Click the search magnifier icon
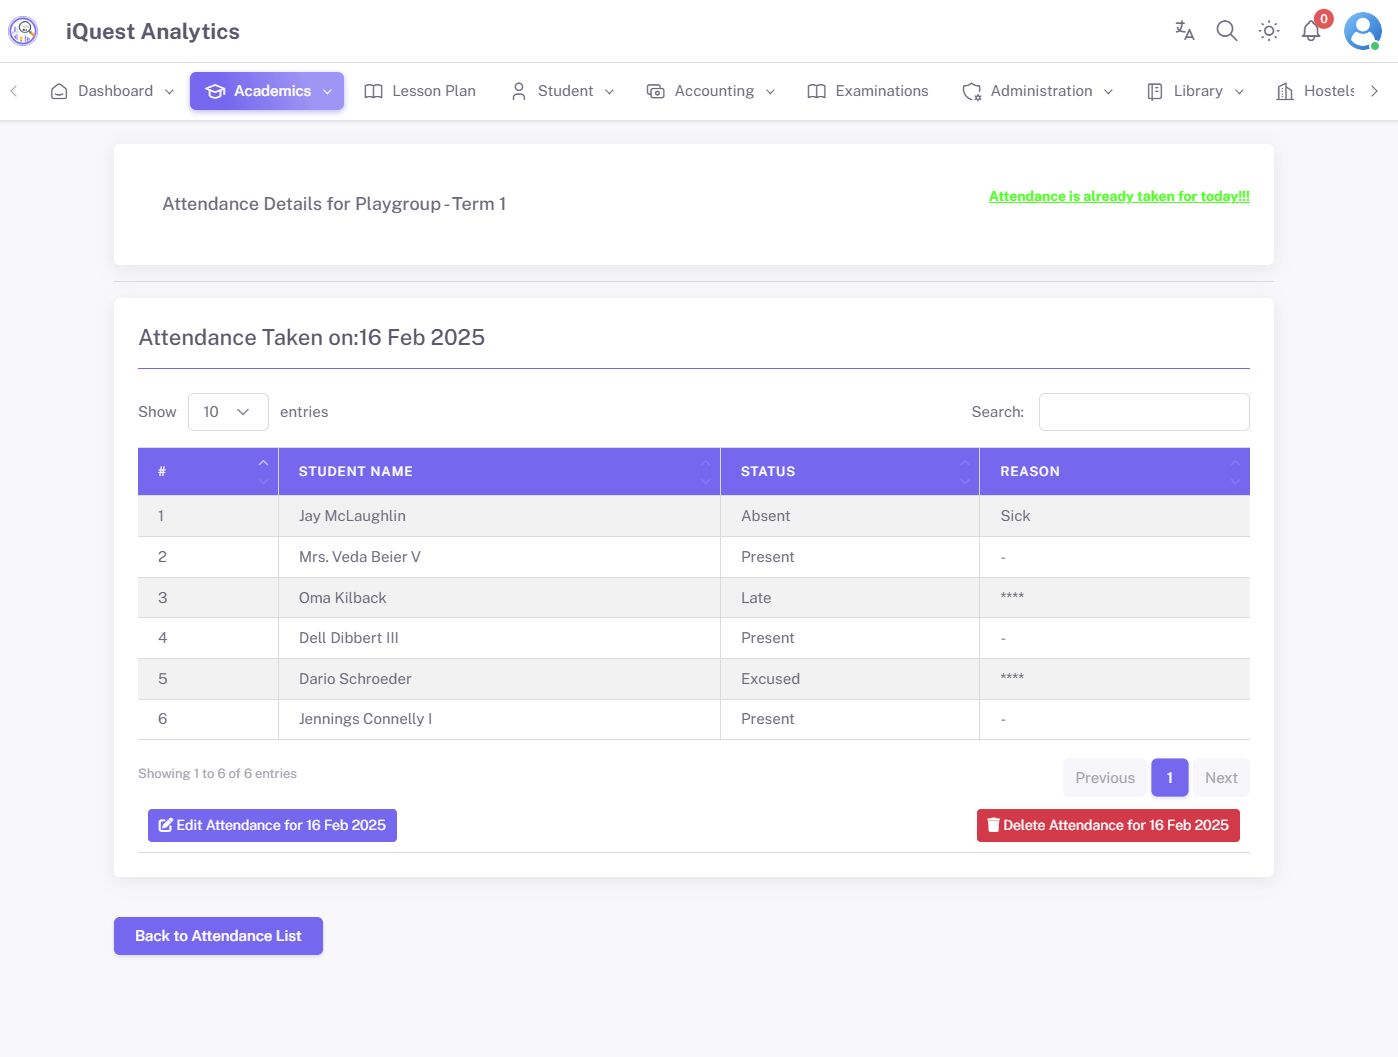The image size is (1398, 1057). coord(1226,31)
